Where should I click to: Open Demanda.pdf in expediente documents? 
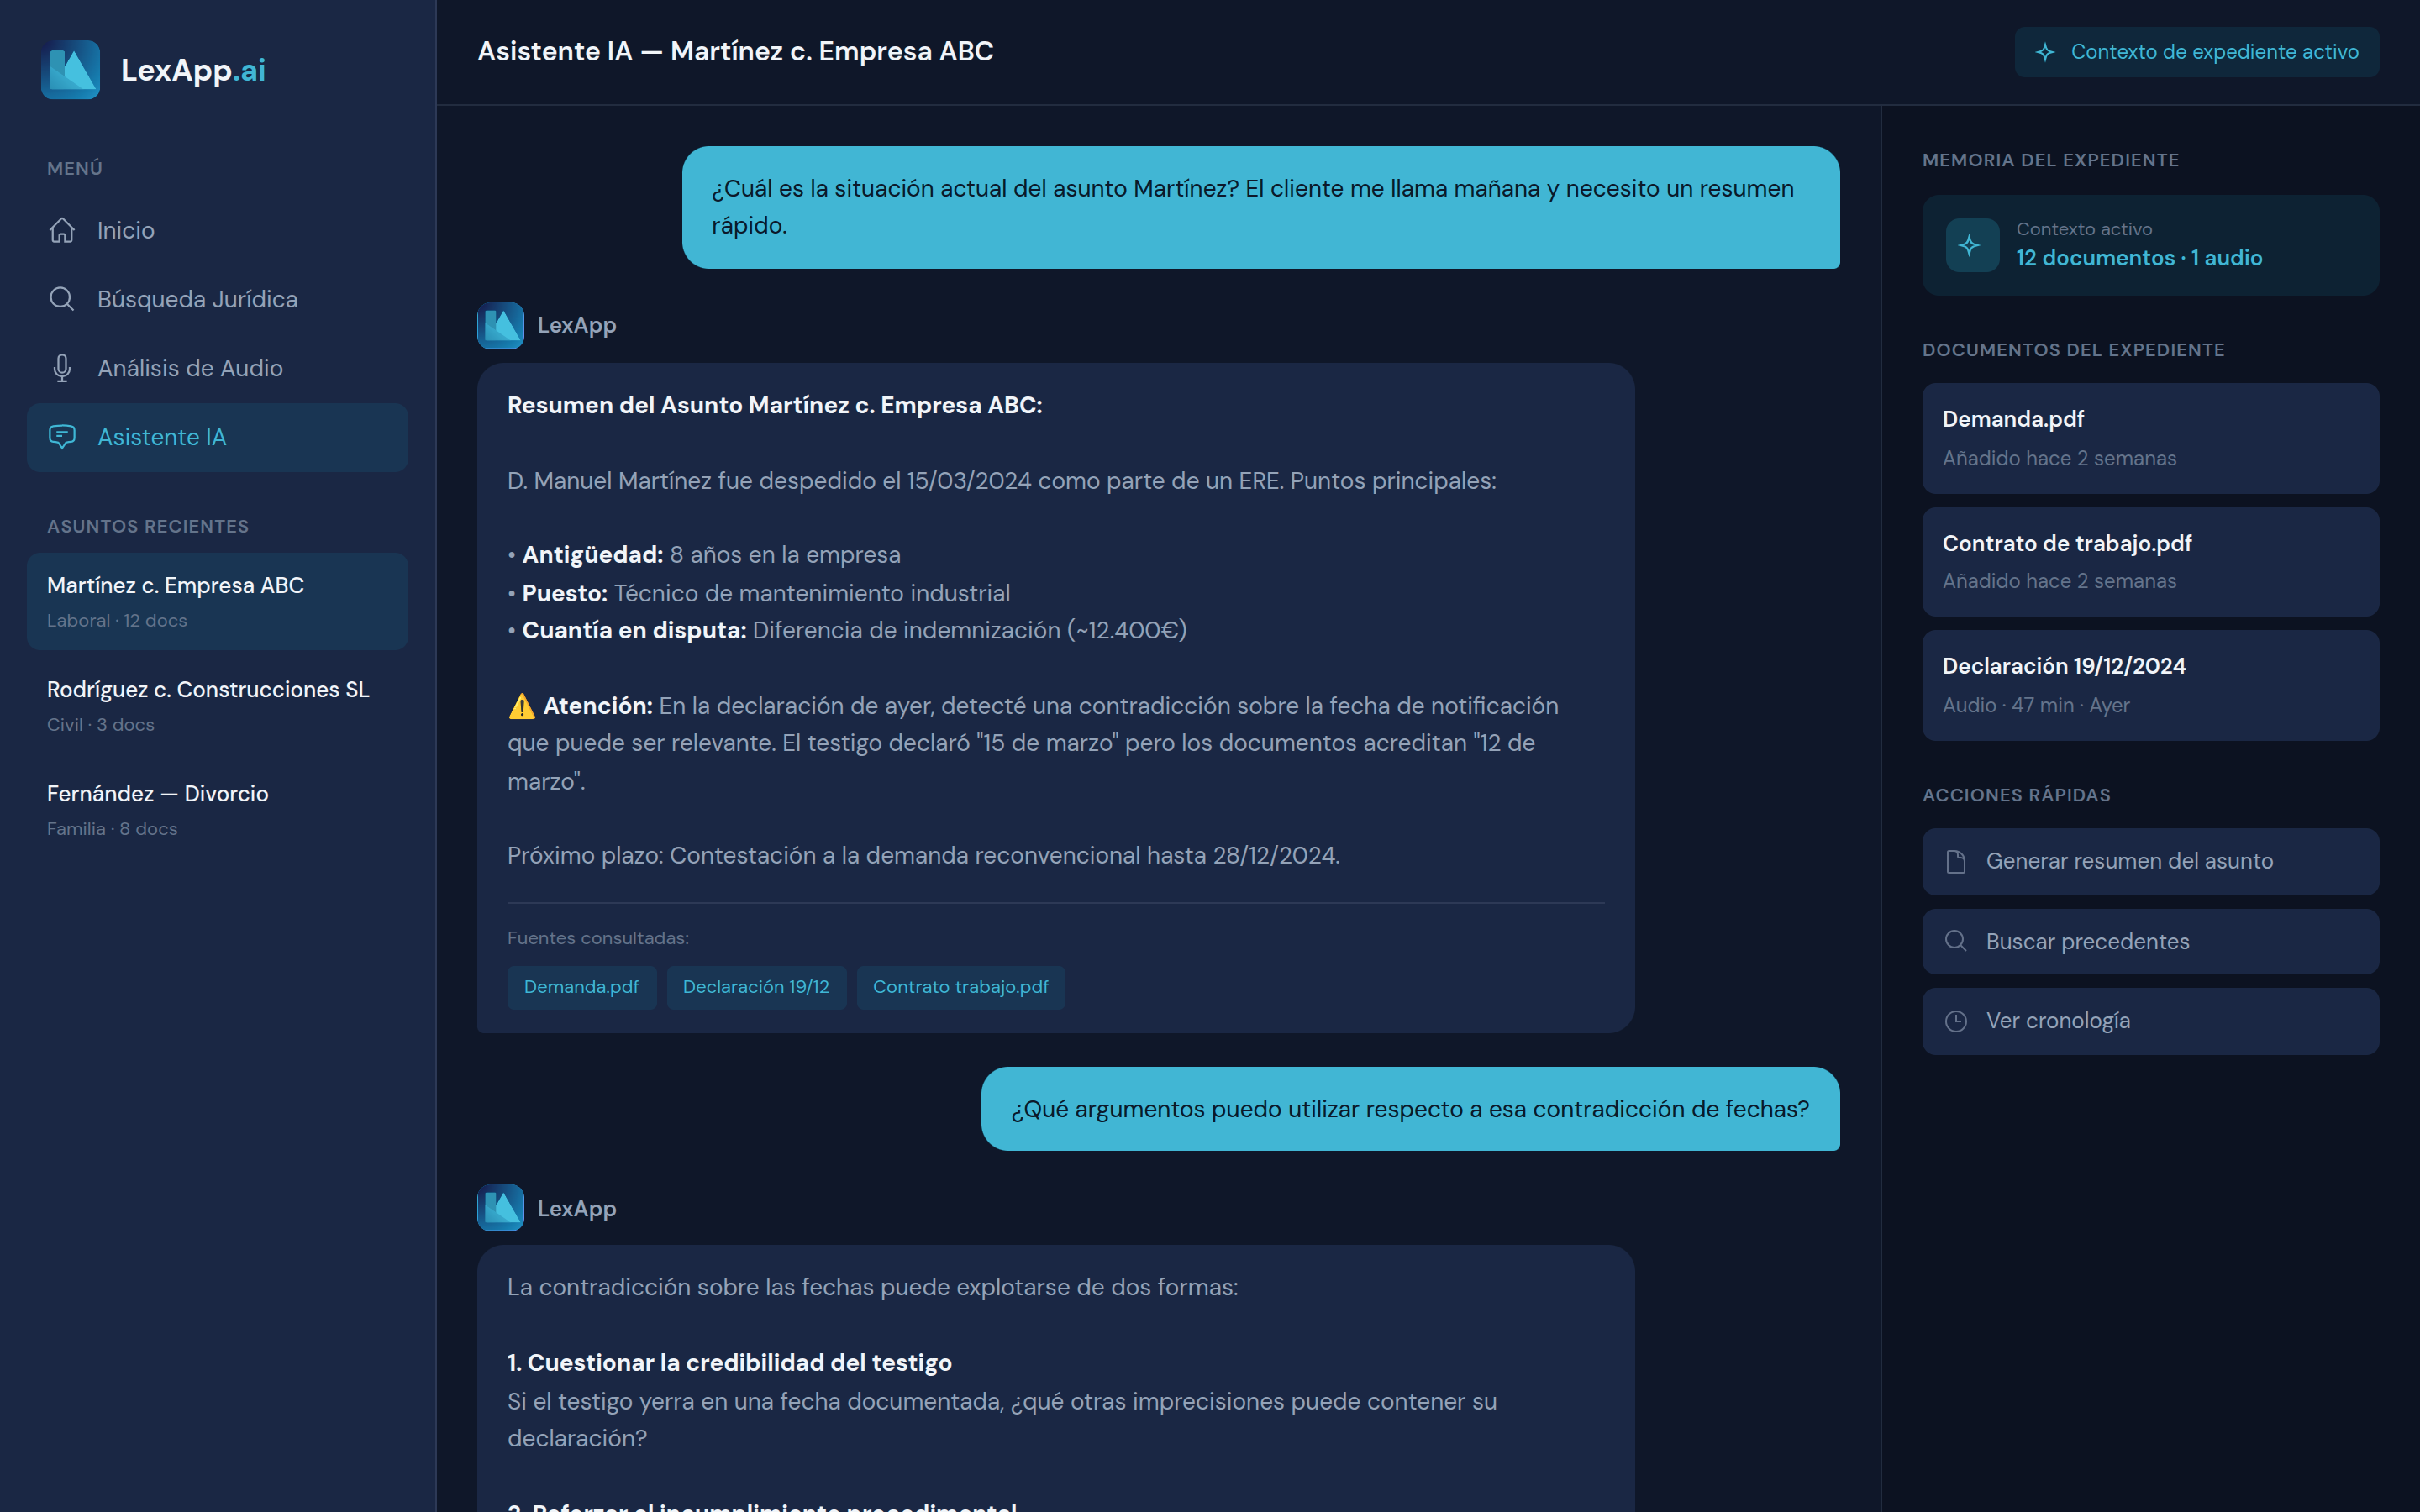[2150, 438]
